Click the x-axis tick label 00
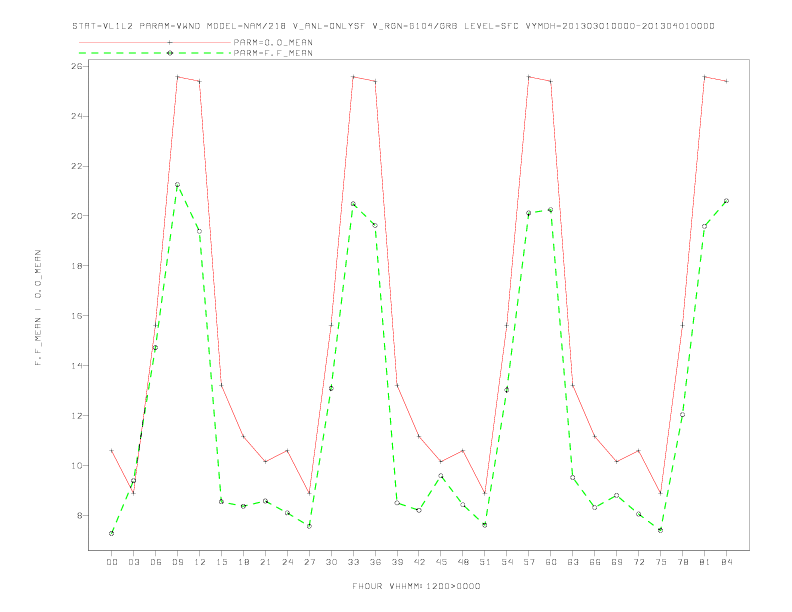 pos(112,562)
